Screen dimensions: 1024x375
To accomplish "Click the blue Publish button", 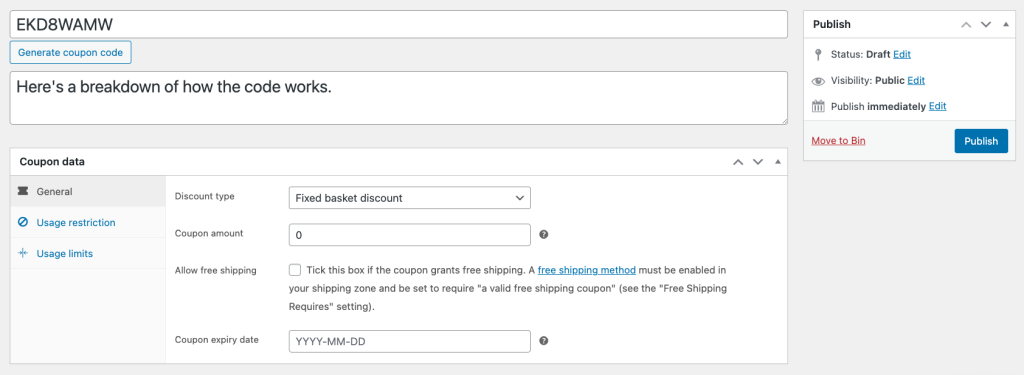I will pos(981,141).
